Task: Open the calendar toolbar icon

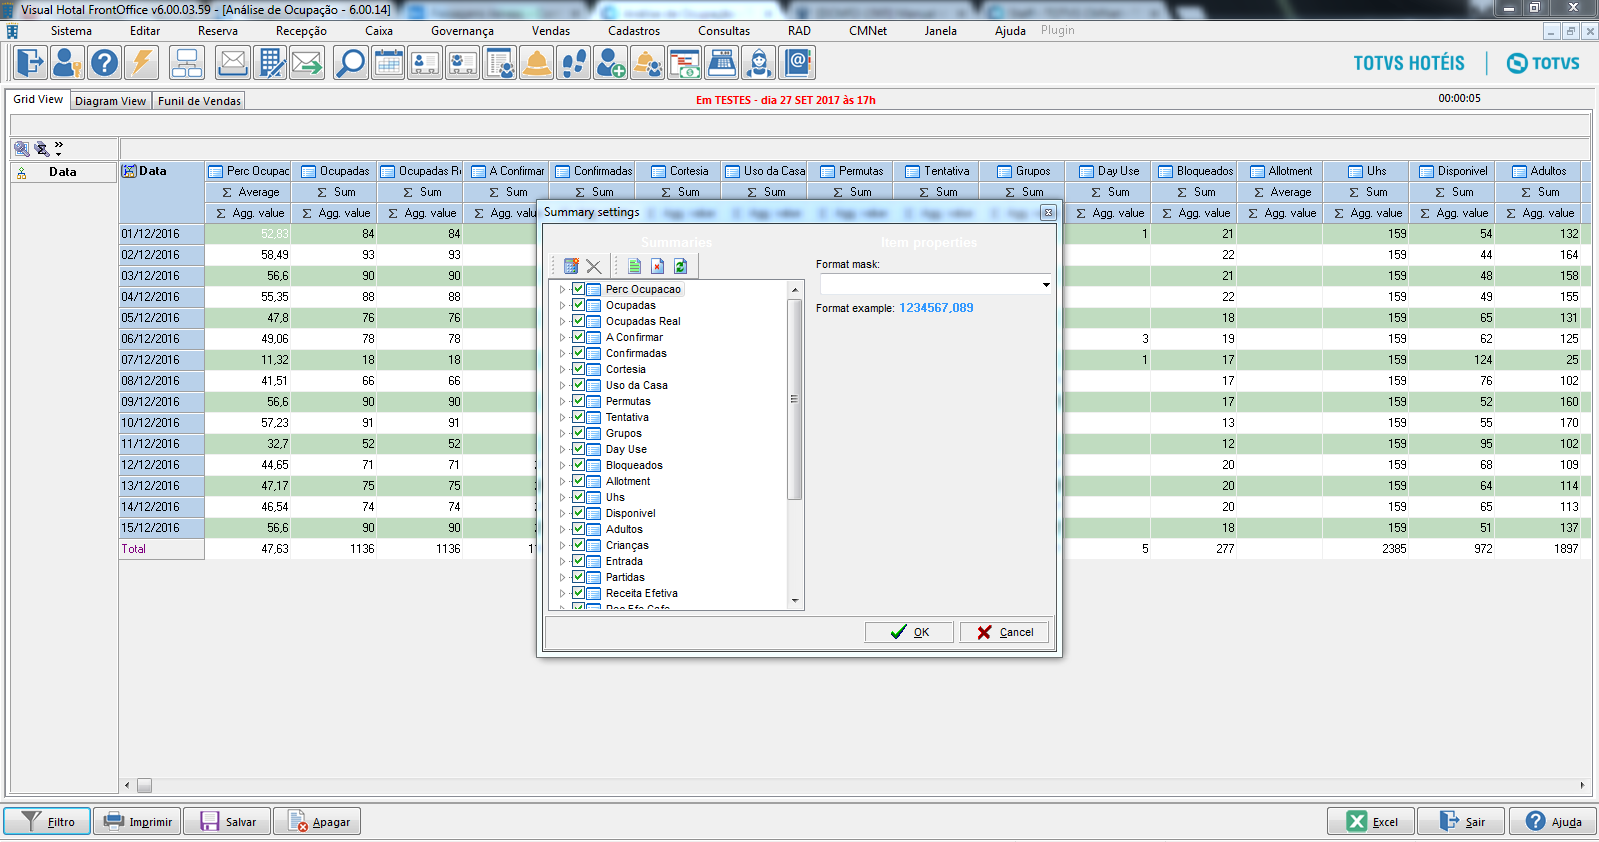Action: [x=388, y=63]
